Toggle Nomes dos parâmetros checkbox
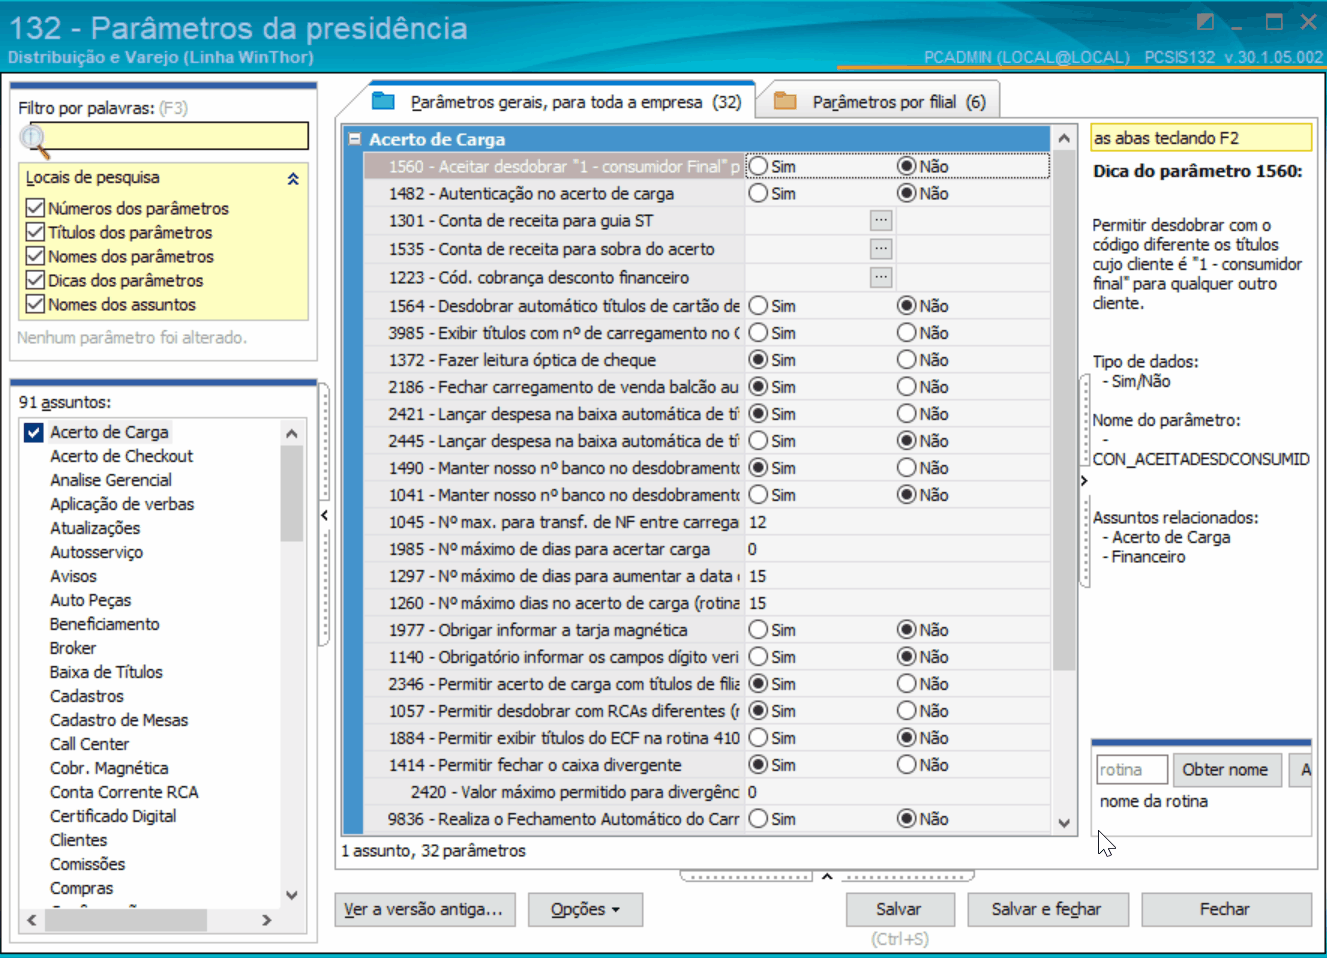Viewport: 1327px width, 958px height. tap(35, 256)
